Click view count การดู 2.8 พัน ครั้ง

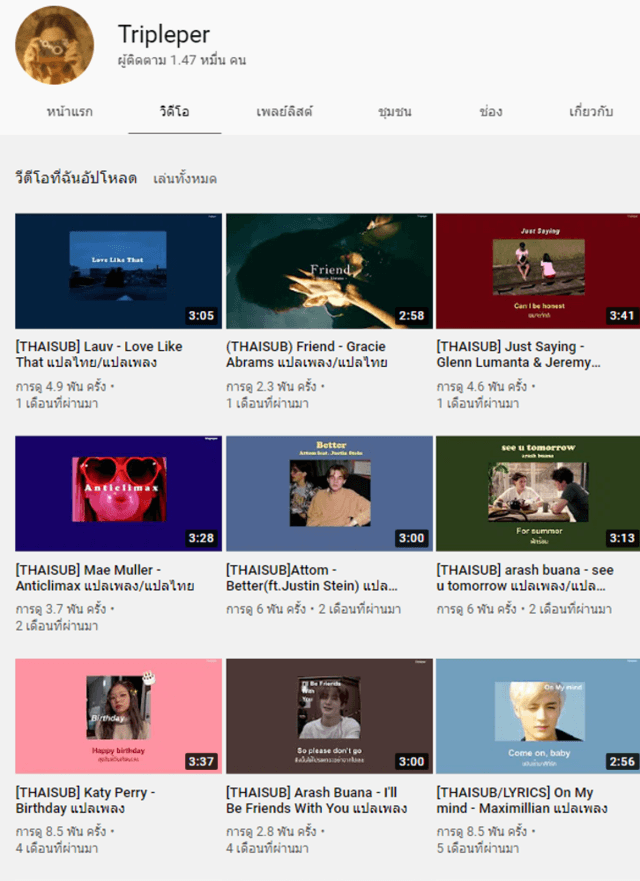(271, 832)
